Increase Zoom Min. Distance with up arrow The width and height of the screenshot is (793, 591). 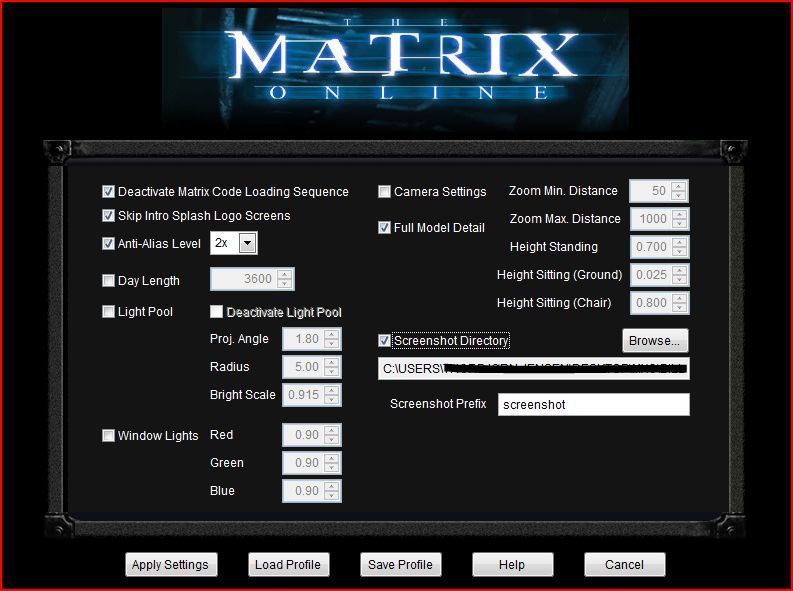tap(679, 186)
